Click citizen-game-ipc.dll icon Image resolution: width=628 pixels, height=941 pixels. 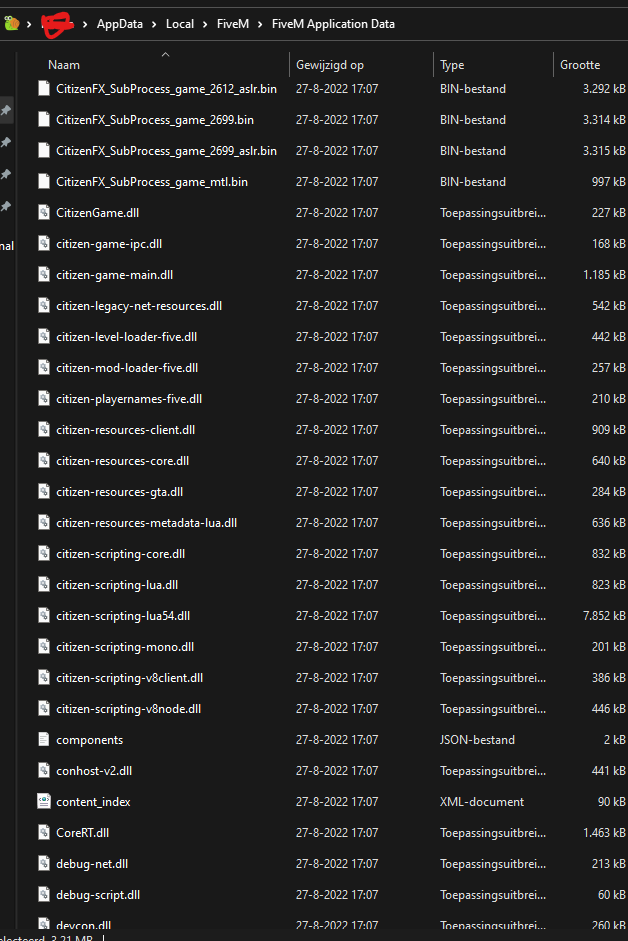[x=44, y=244]
